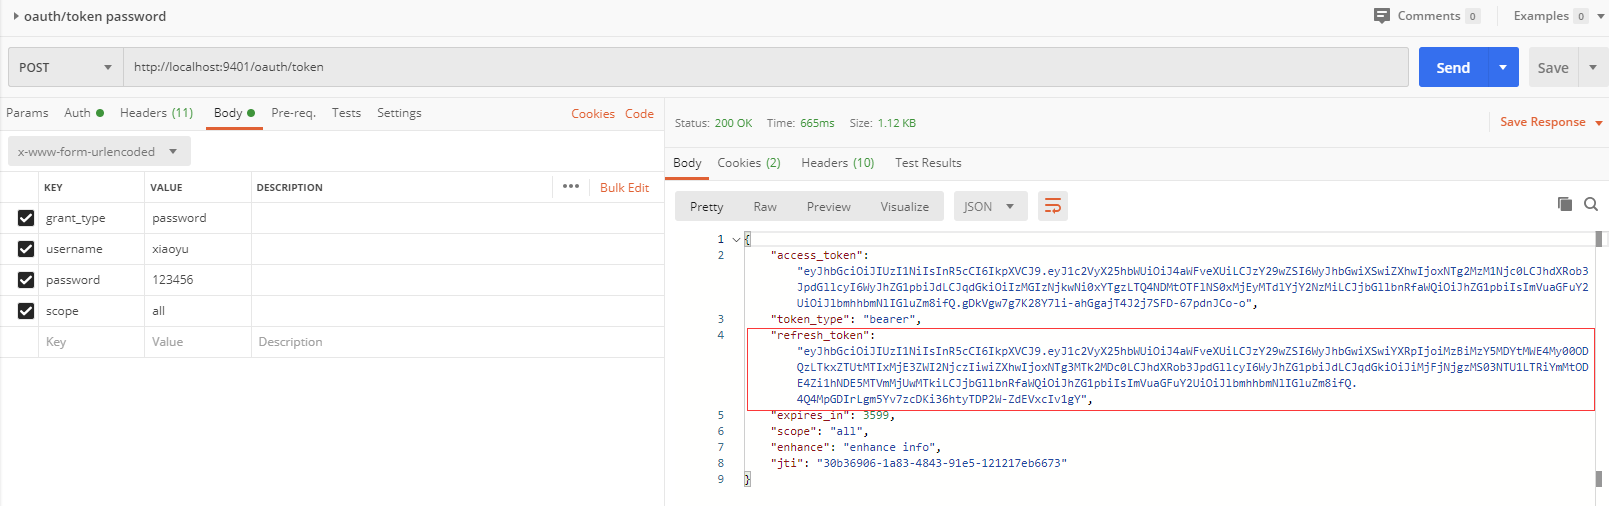Viewport: 1609px width, 506px height.
Task: Click the 'grant_type' key cell
Action: coord(92,218)
